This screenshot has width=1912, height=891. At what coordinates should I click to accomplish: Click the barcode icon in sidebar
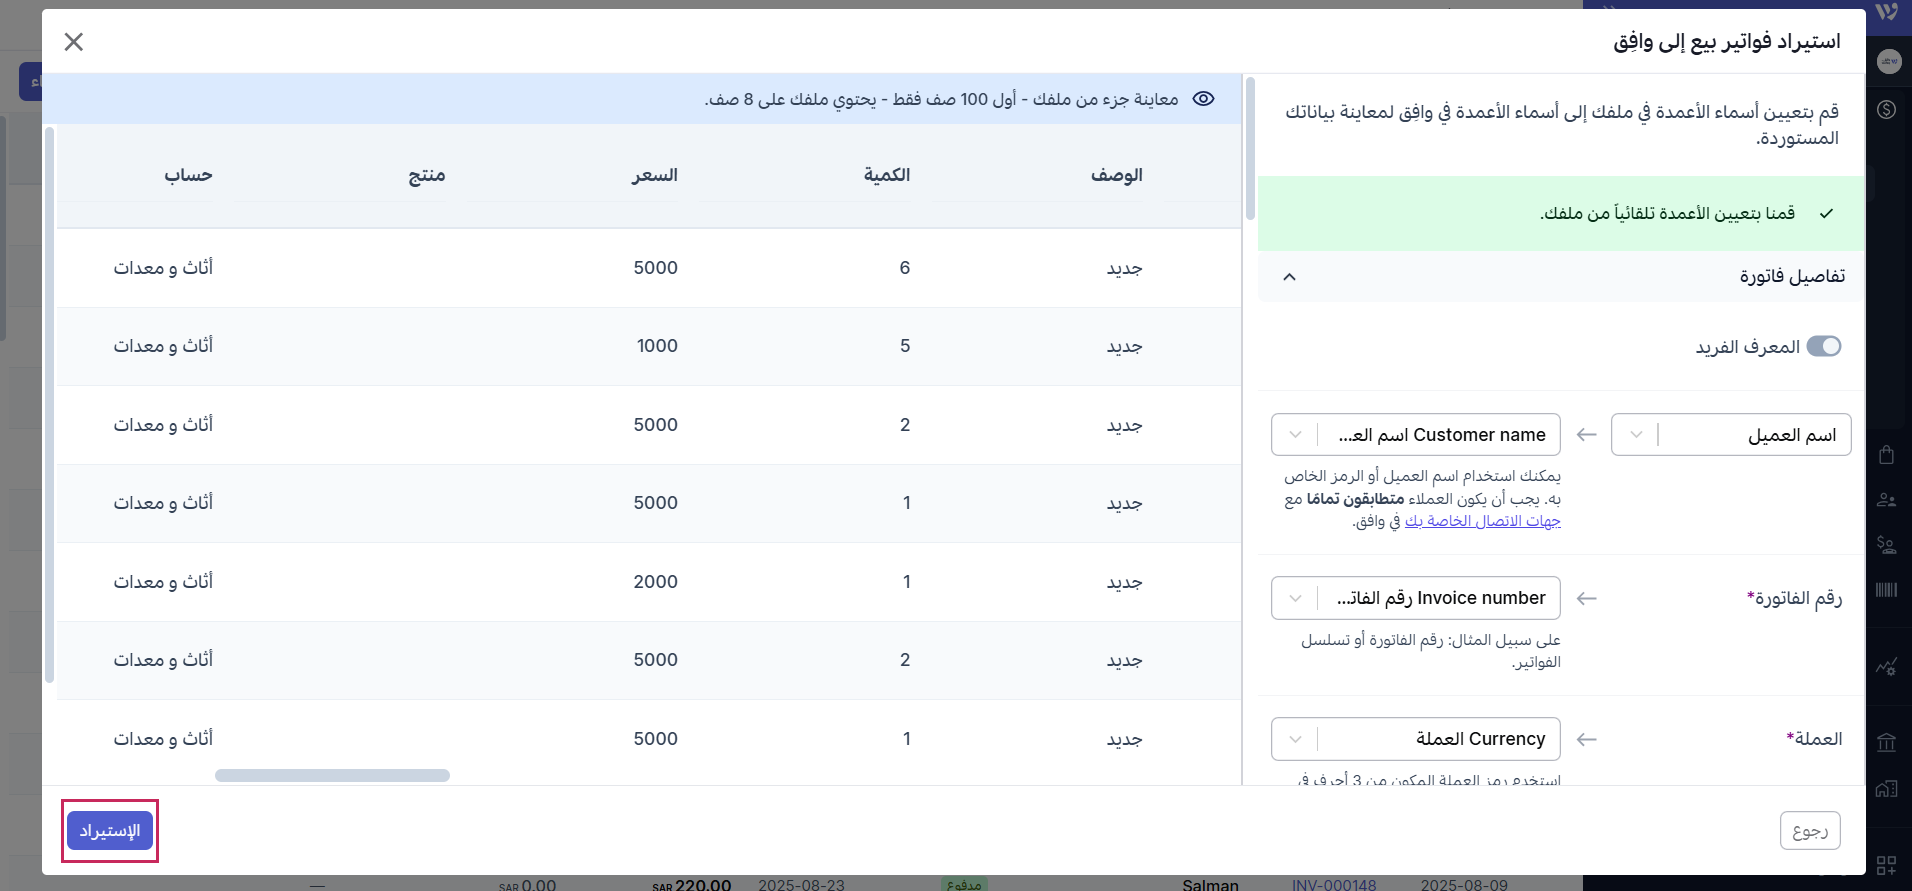pos(1886,590)
